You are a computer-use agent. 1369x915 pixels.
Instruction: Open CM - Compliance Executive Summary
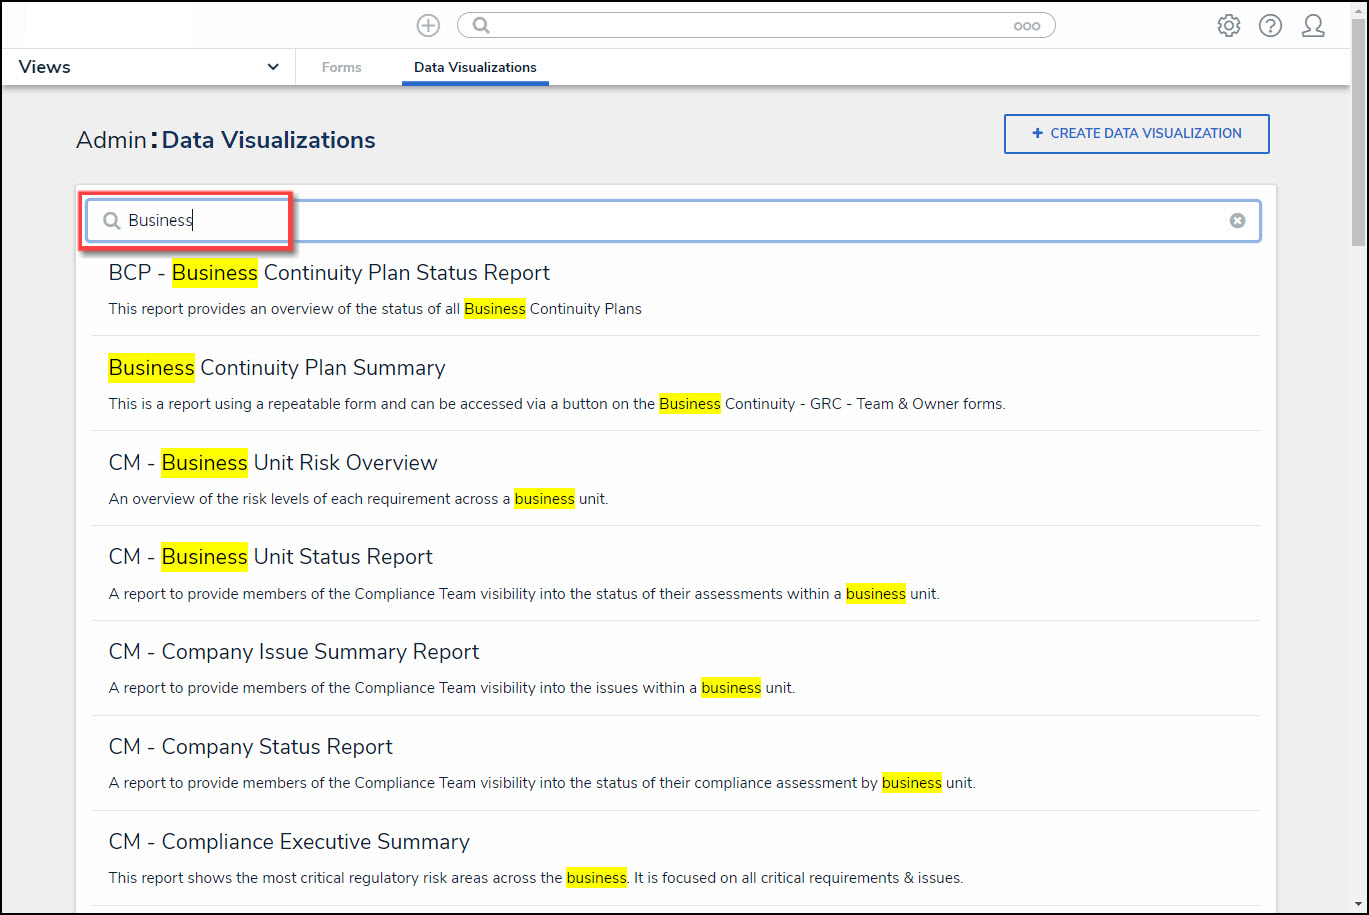point(289,842)
